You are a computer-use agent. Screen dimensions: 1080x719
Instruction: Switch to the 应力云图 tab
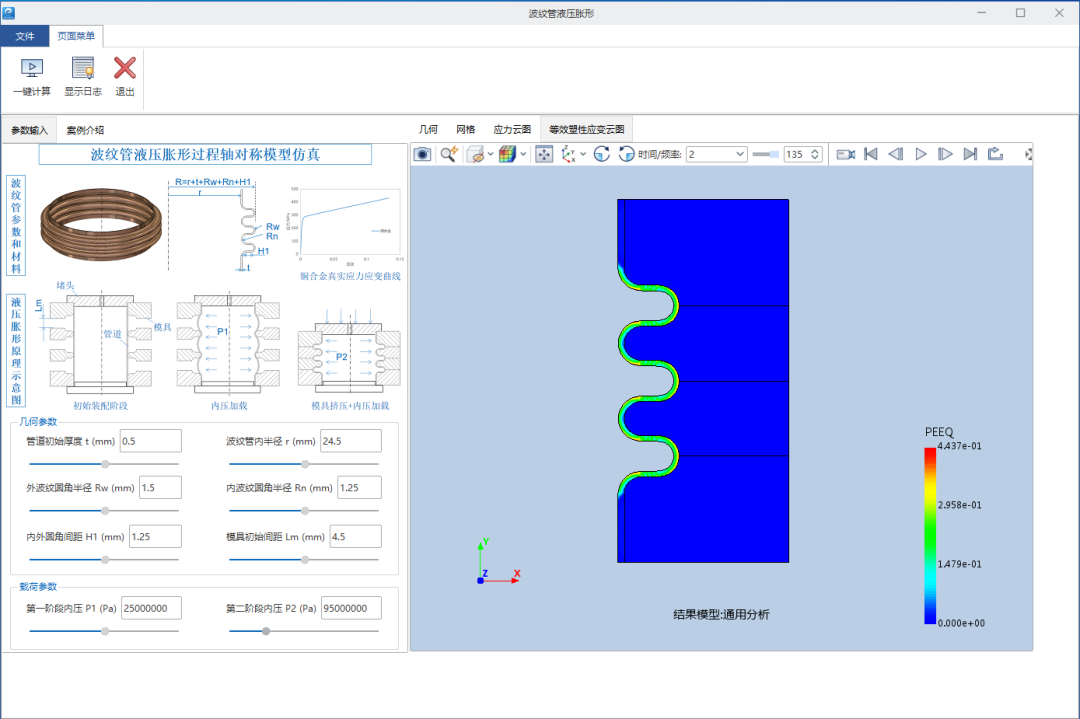[512, 129]
